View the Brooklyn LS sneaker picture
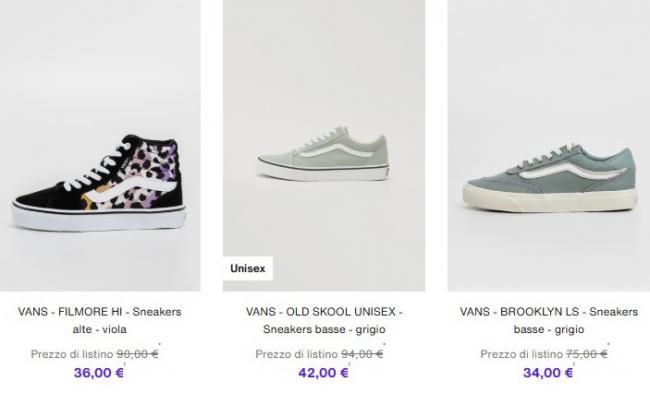The image size is (650, 405). [x=549, y=180]
